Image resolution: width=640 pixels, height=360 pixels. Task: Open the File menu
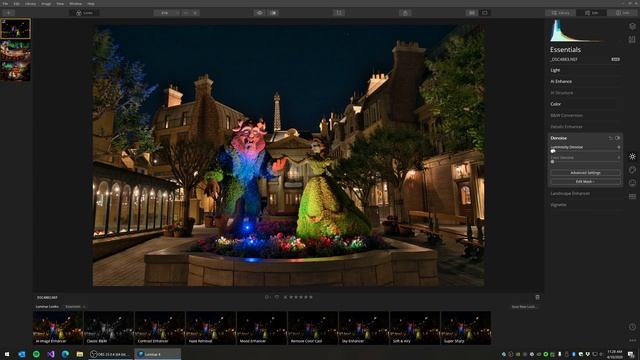[5, 4]
